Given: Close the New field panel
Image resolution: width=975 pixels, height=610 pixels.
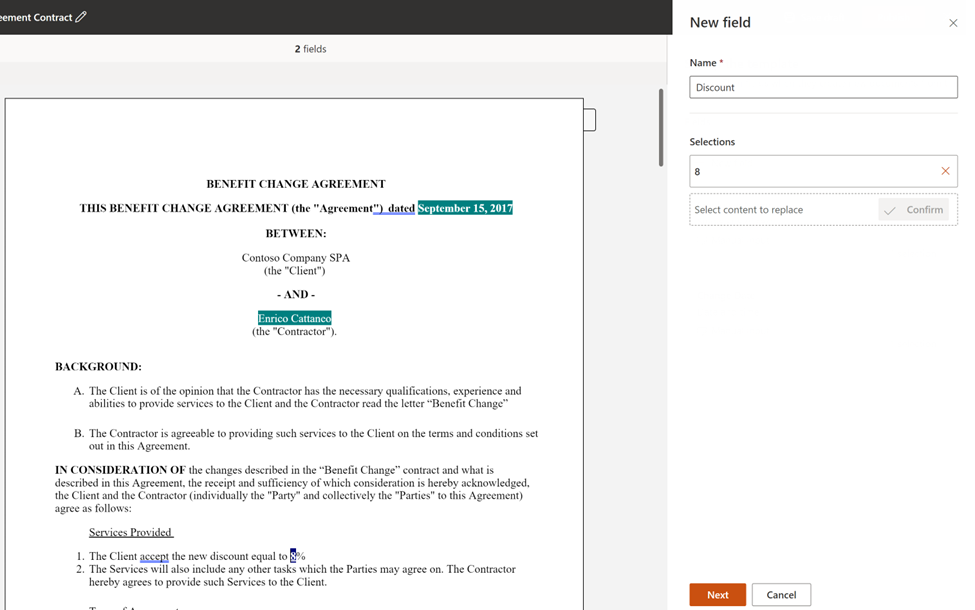Looking at the screenshot, I should (952, 23).
